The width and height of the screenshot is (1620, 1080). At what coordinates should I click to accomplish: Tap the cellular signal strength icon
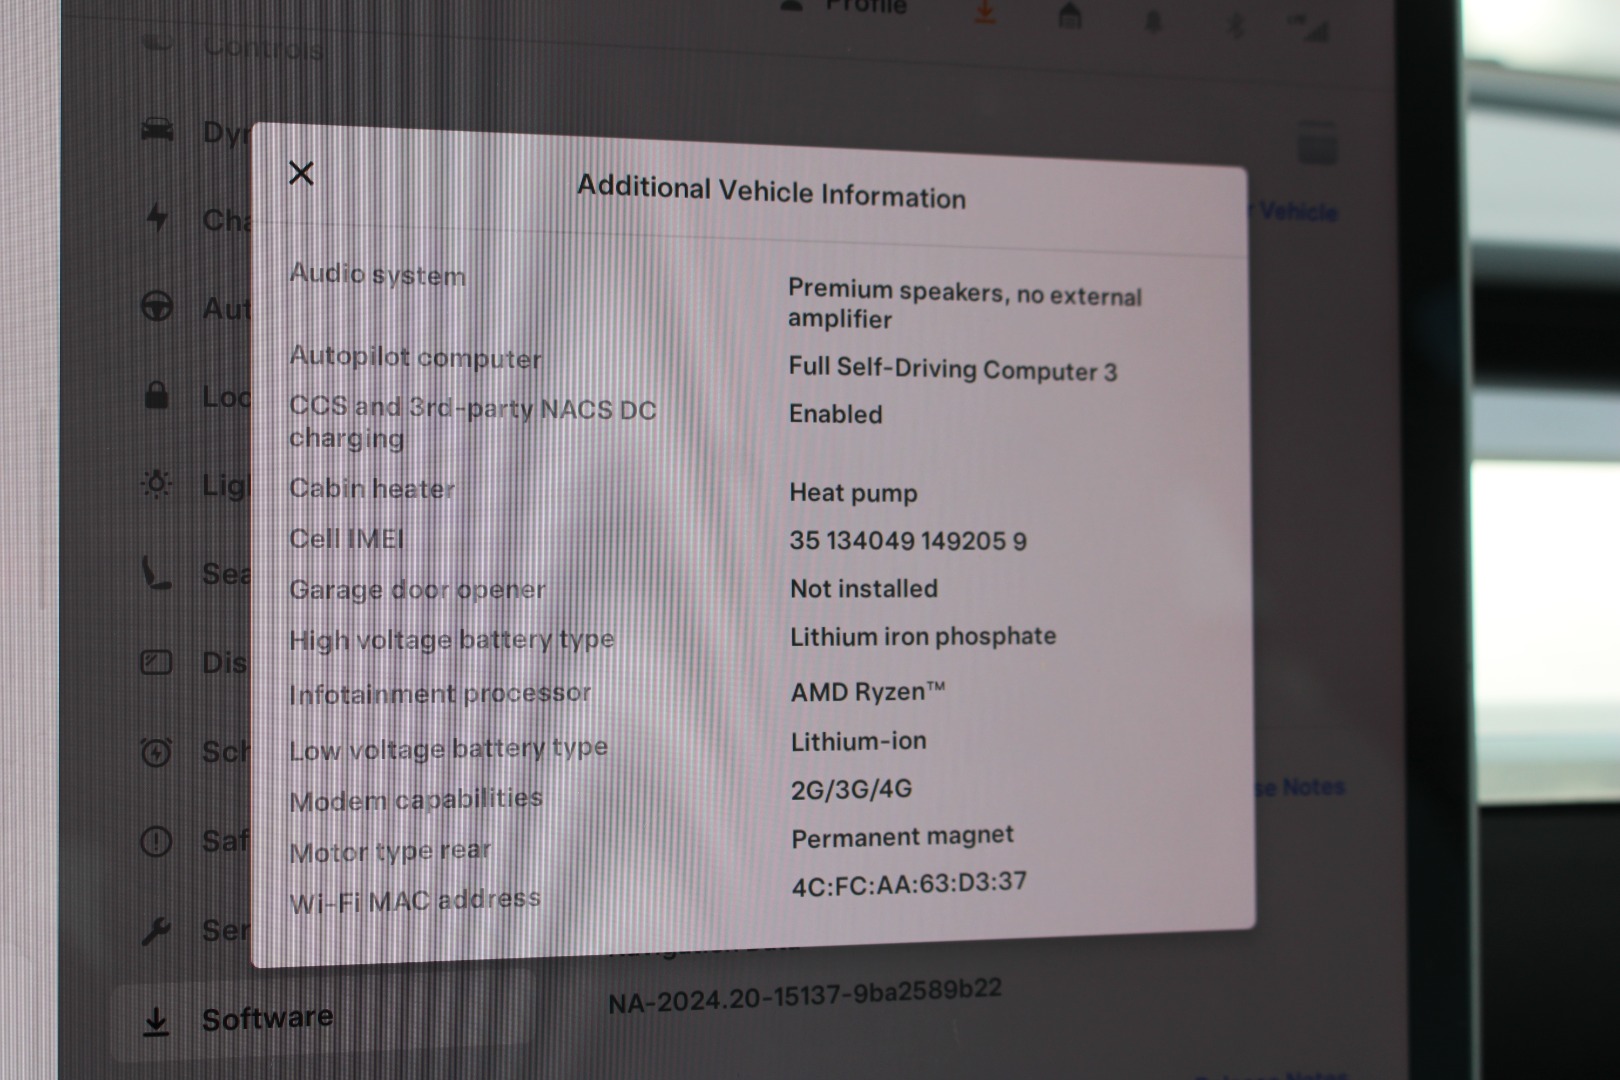coord(1313,30)
